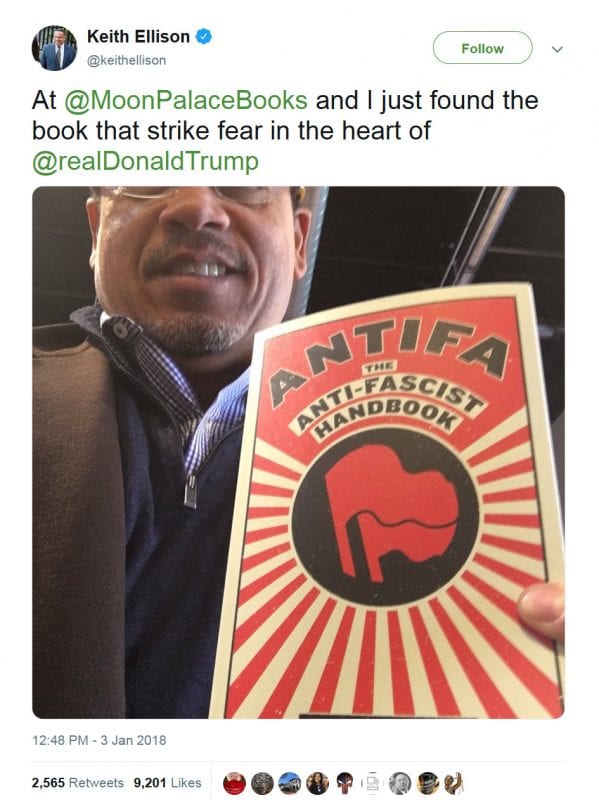Open the building photo liker avatar
This screenshot has width=599, height=800.
pyautogui.click(x=289, y=783)
